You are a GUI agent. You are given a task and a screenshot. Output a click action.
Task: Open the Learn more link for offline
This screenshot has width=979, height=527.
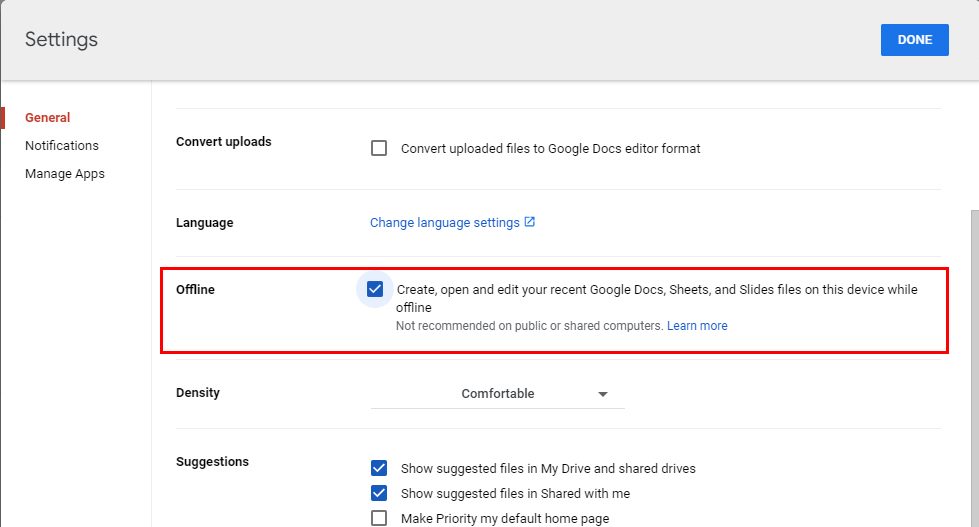[x=697, y=326]
